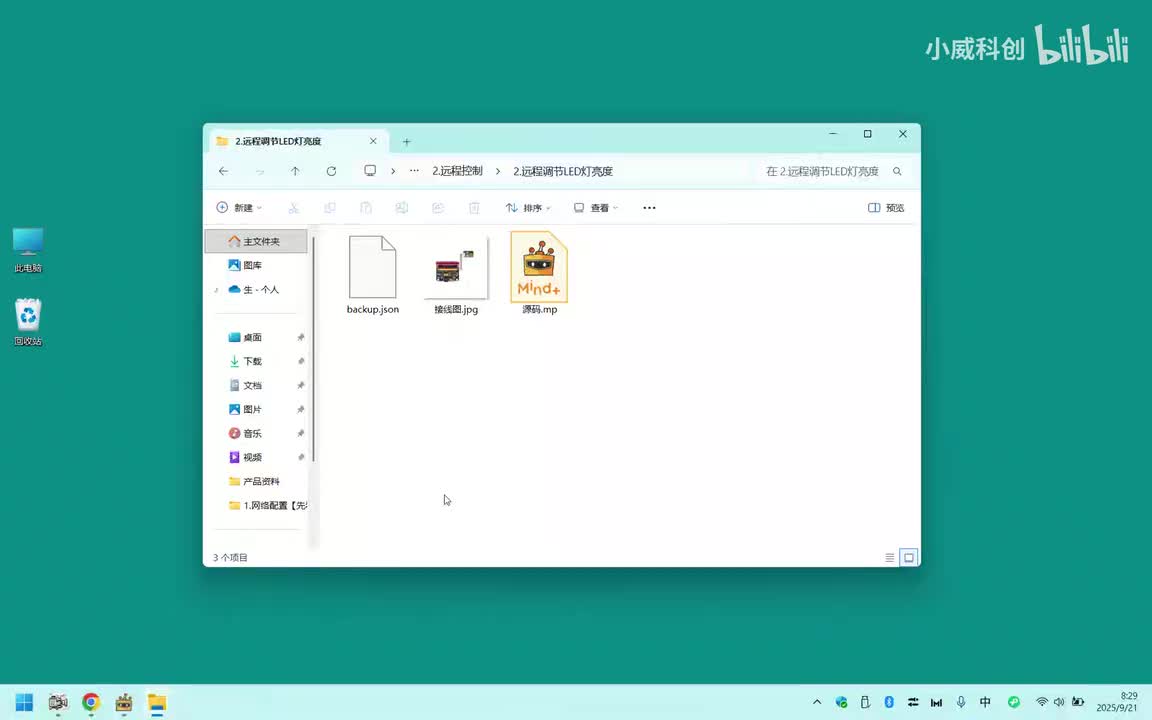Toggle the 预览 preview pane
The image size is (1152, 720).
coord(886,208)
